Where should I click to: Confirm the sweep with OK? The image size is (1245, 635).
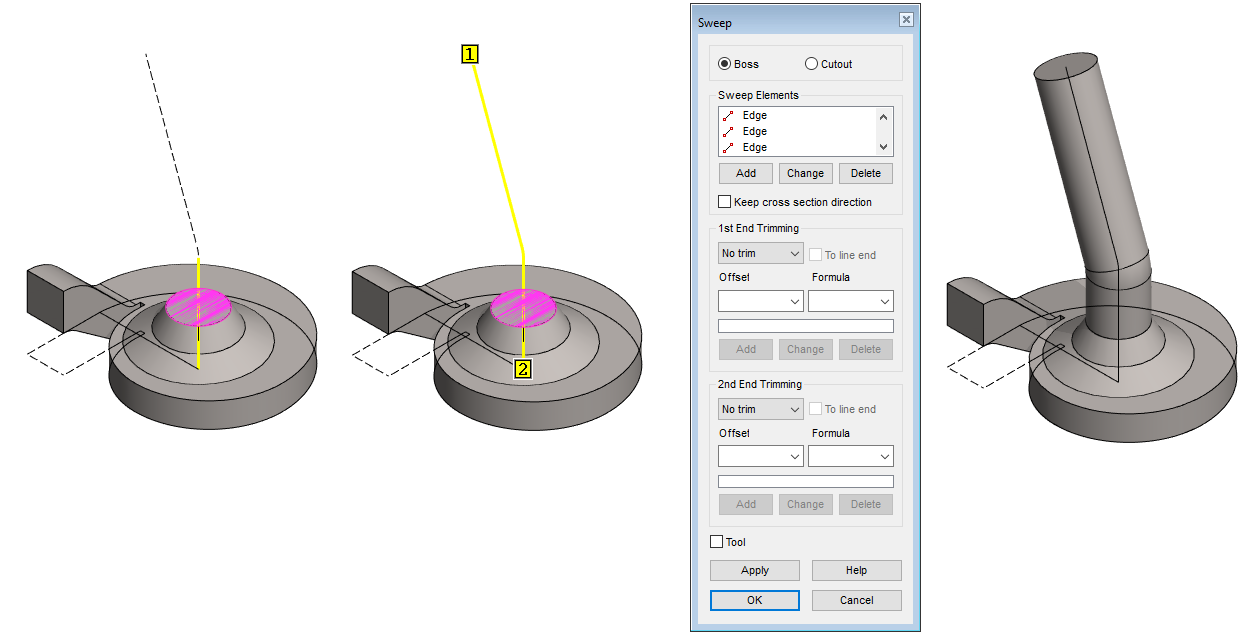point(754,600)
